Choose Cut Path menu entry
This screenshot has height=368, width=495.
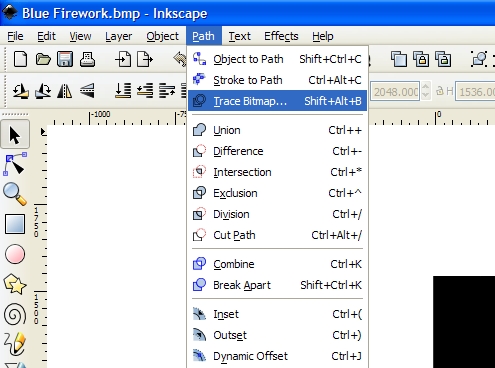pos(277,235)
